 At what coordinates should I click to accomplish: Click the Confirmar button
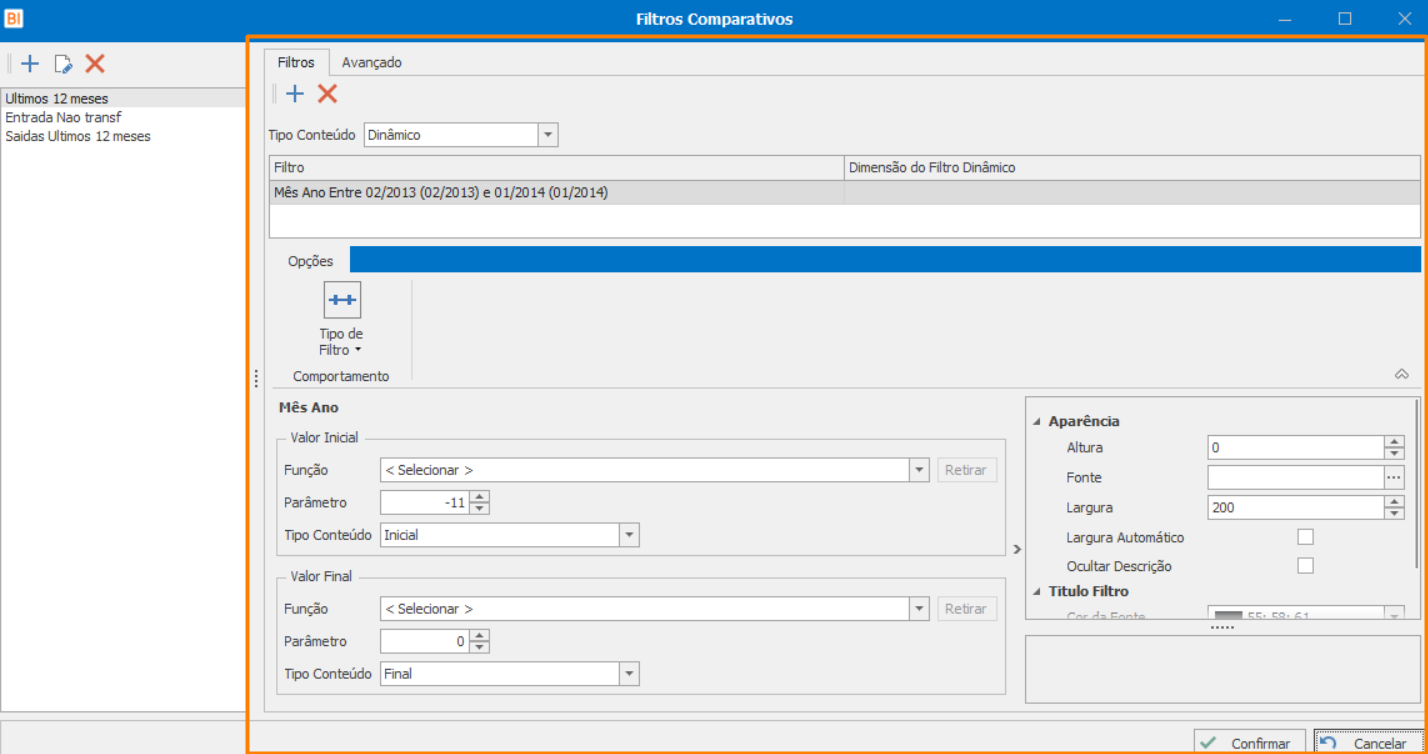pos(1250,743)
